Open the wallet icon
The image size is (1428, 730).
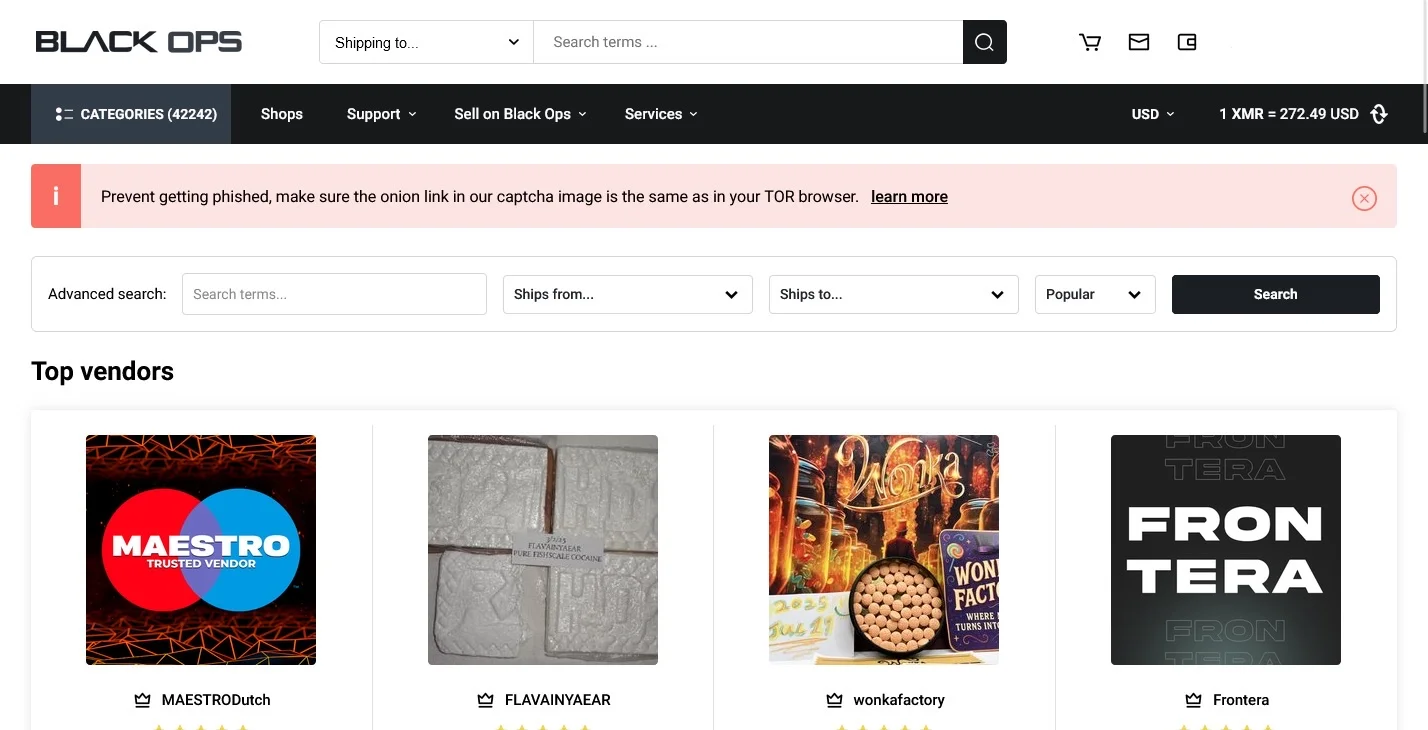coord(1186,42)
